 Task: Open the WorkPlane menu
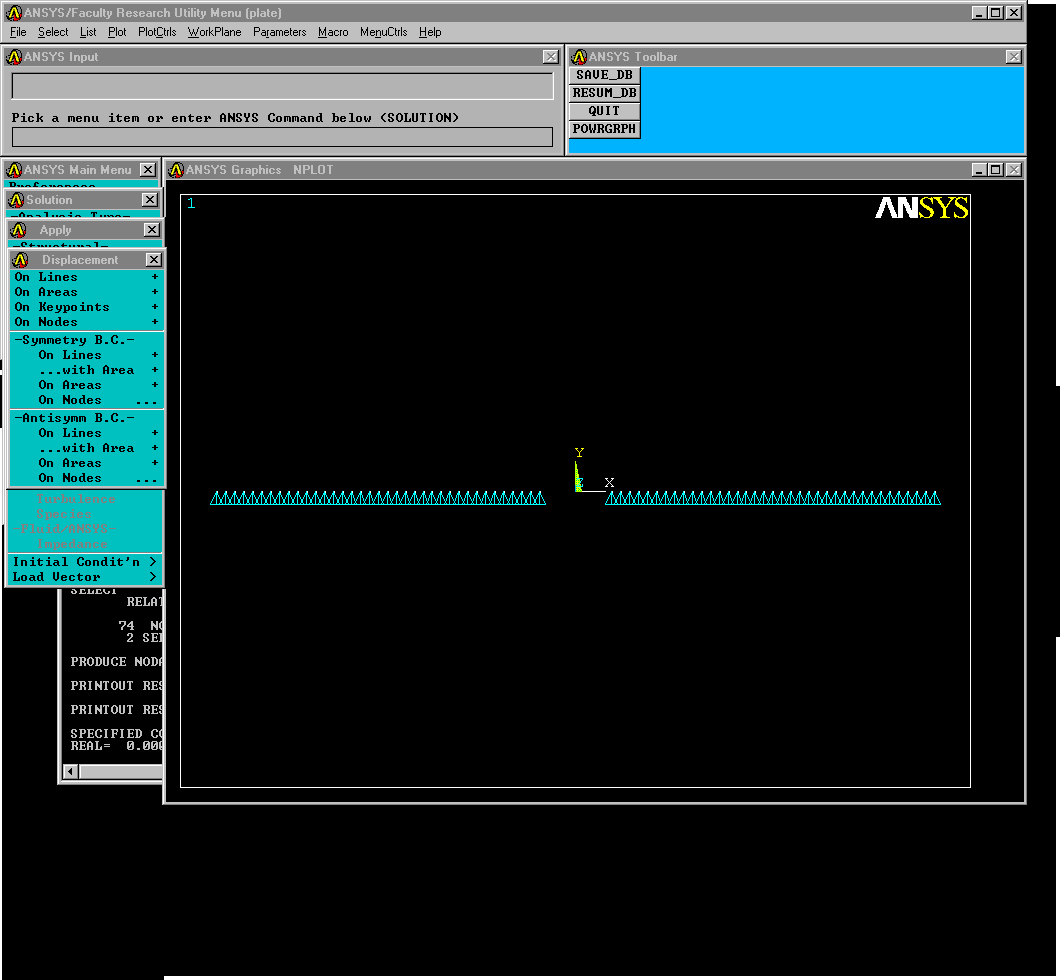coord(214,32)
